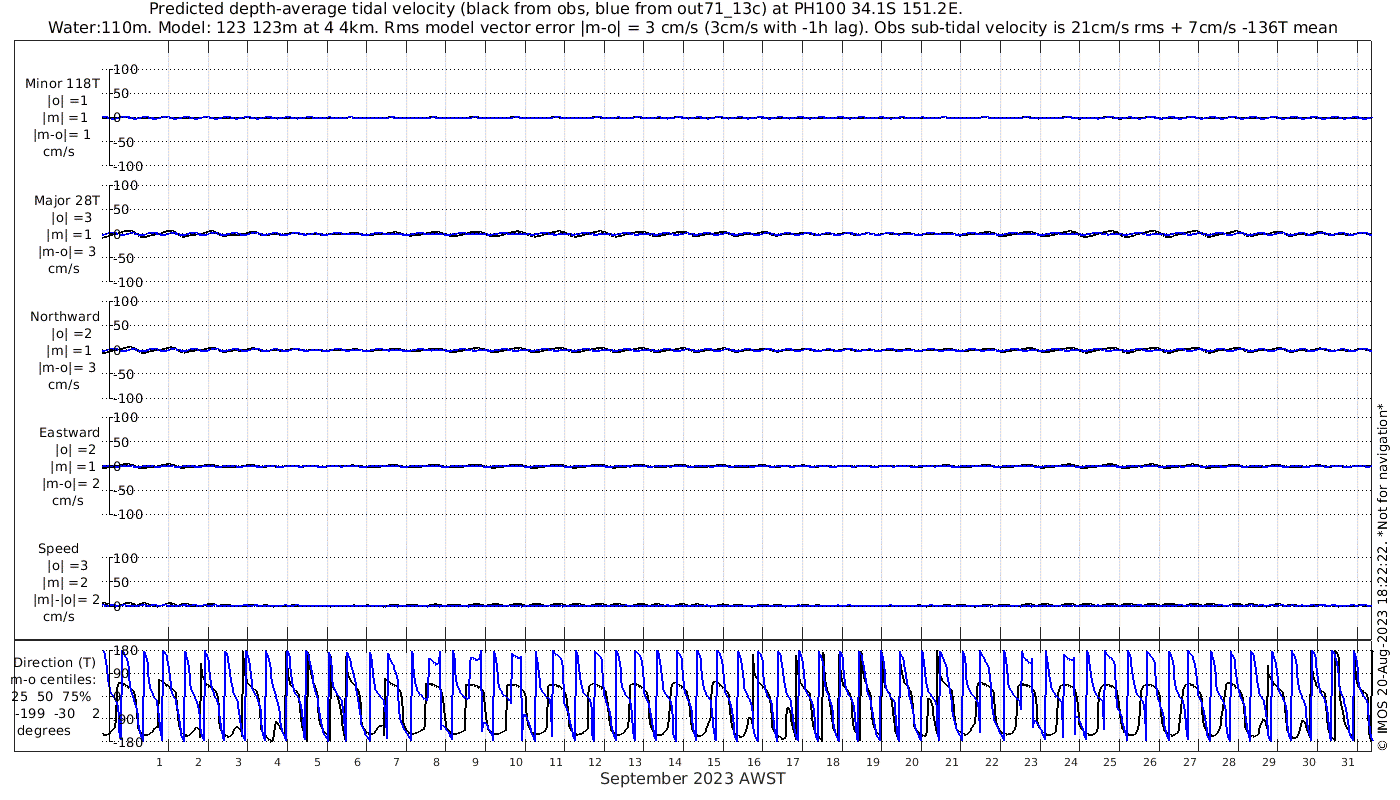Click day '24' on the date axis
Image resolution: width=1400 pixels, height=800 pixels.
click(1071, 762)
